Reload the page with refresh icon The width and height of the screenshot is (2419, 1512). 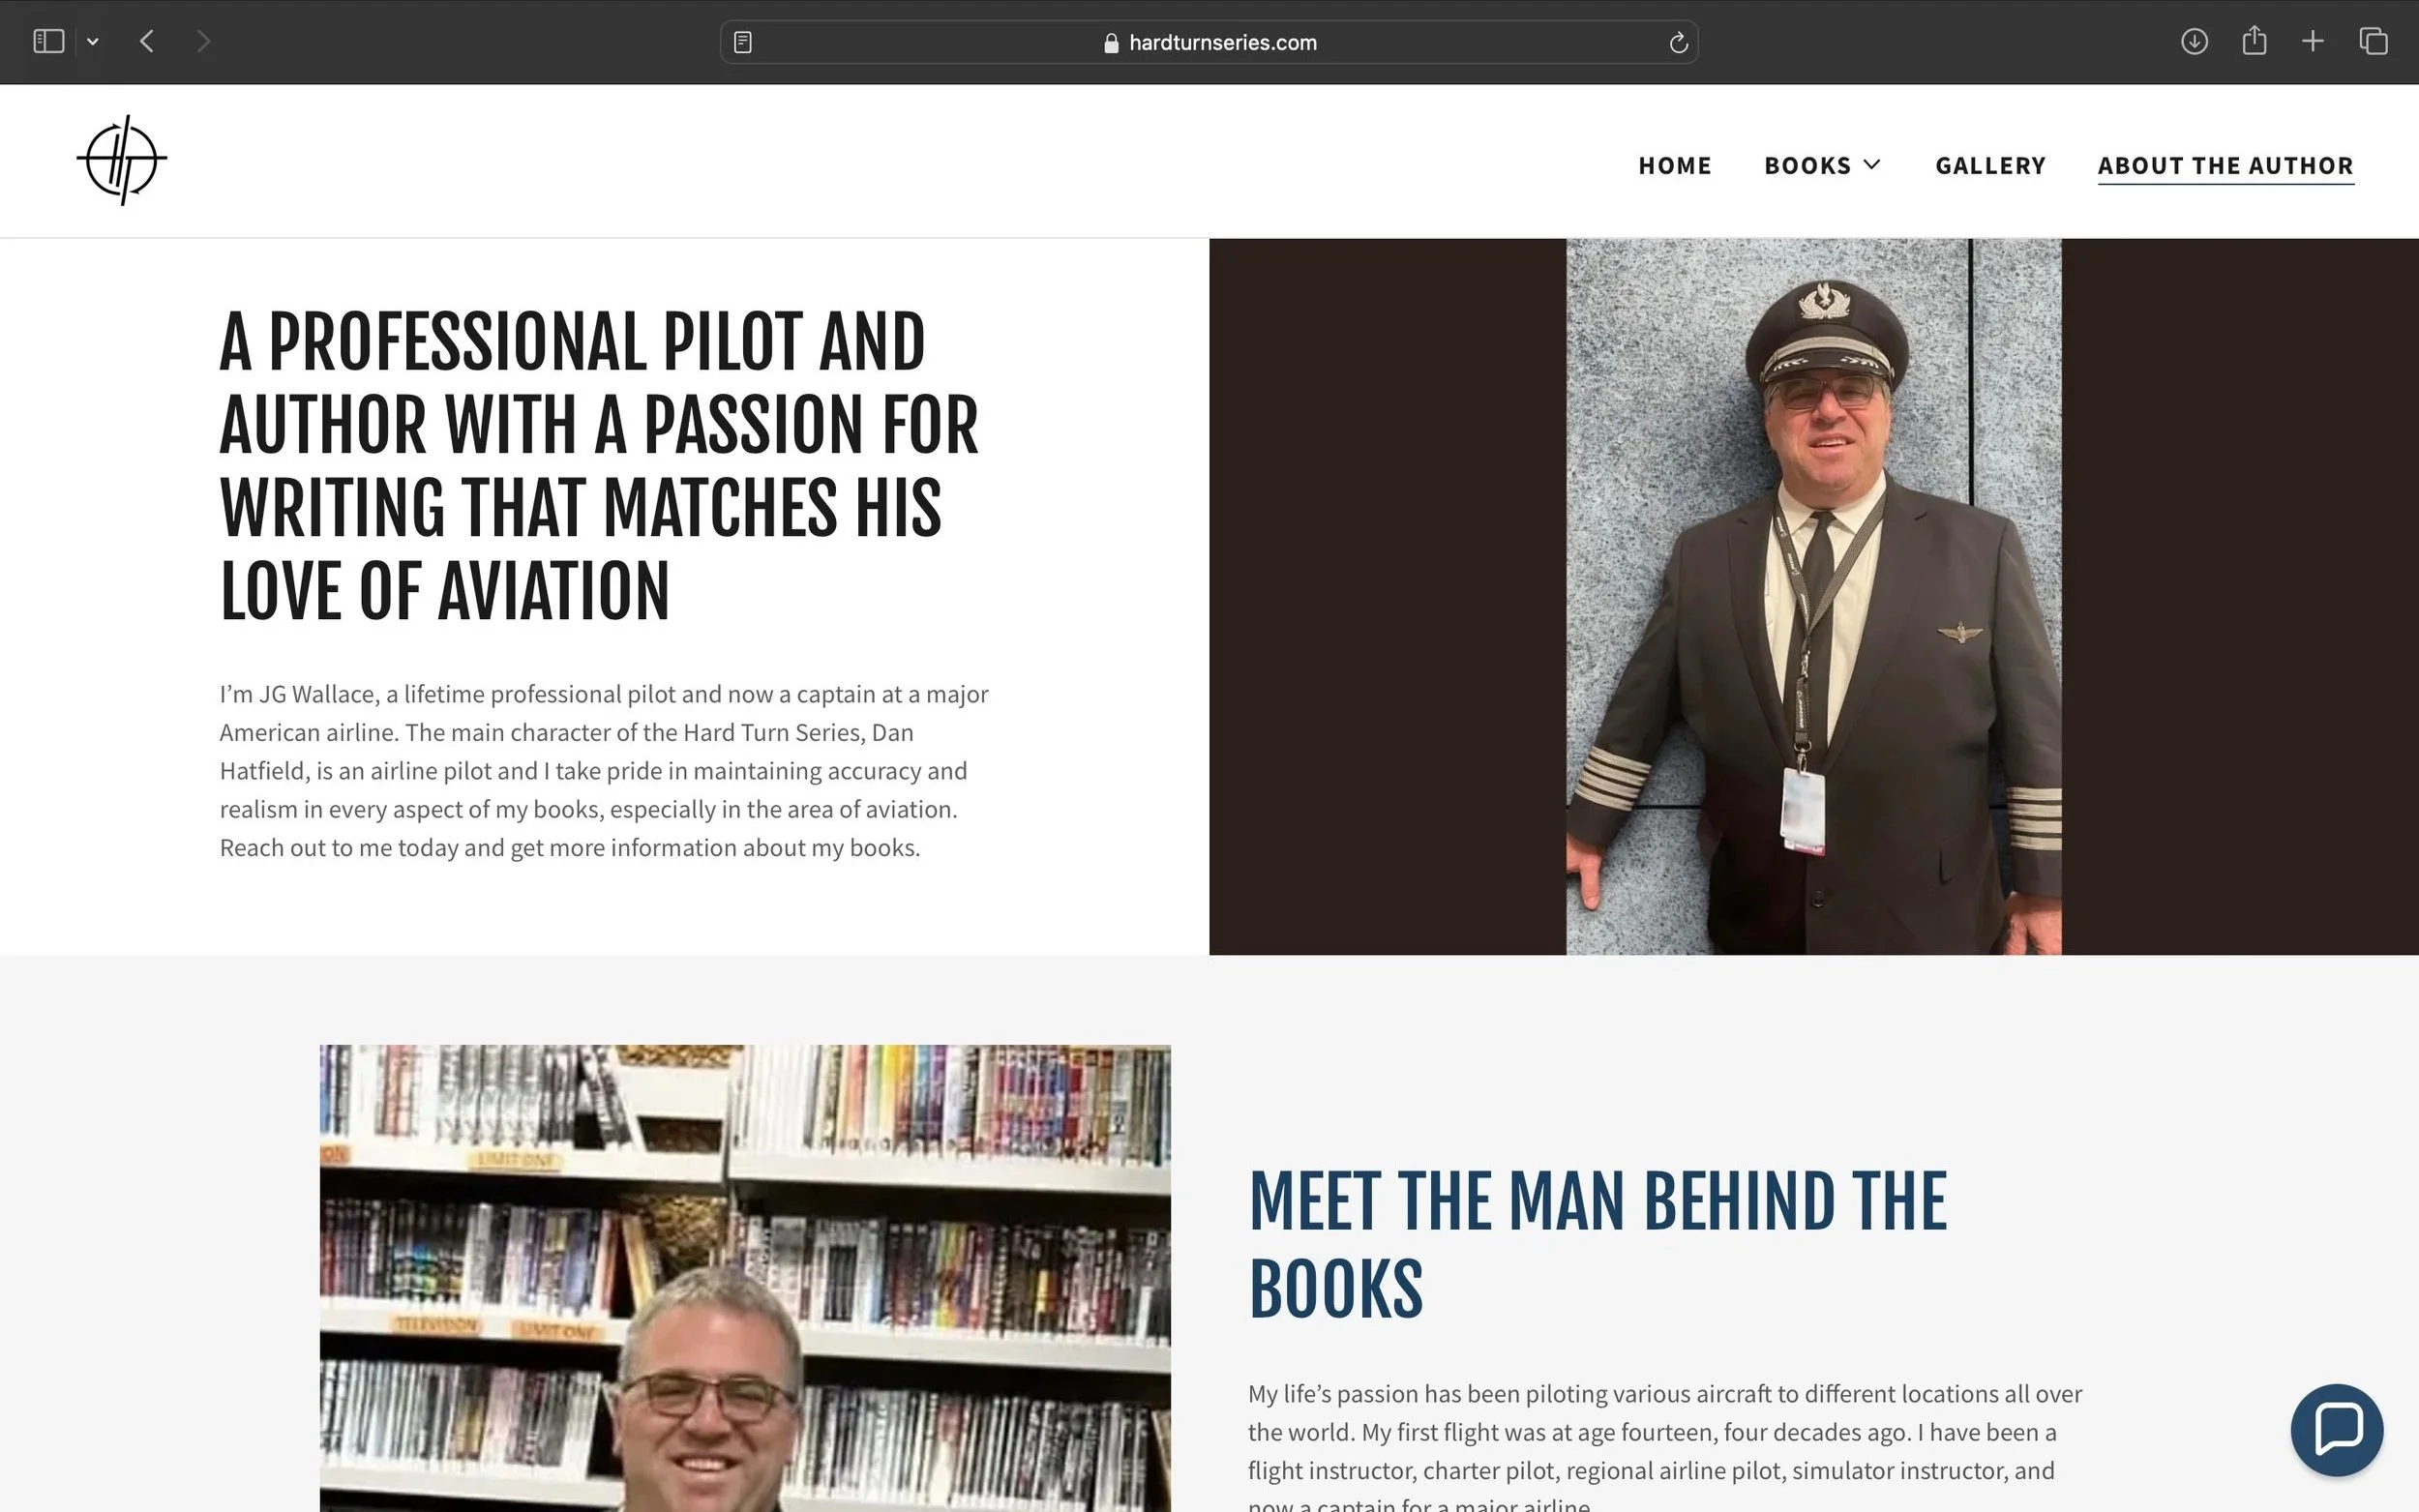(x=1678, y=42)
